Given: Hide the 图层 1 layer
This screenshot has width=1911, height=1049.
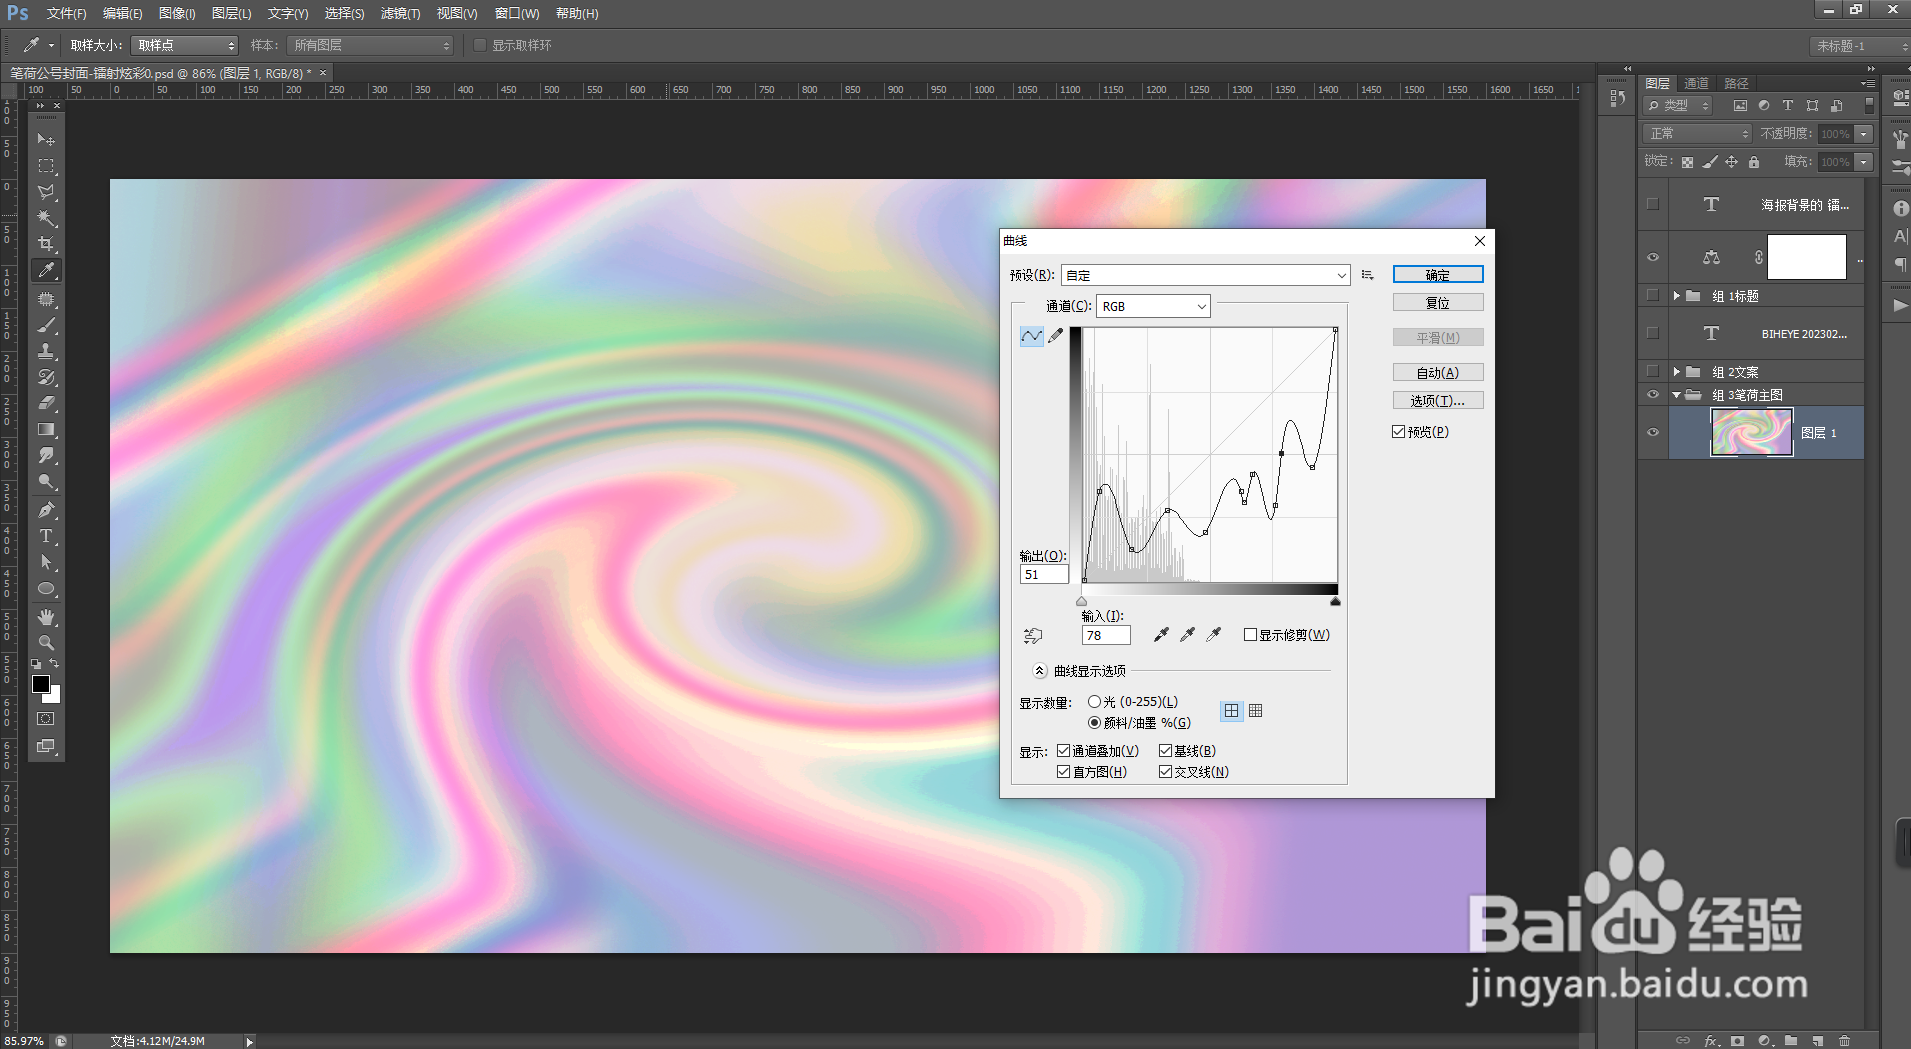Looking at the screenshot, I should pos(1653,433).
